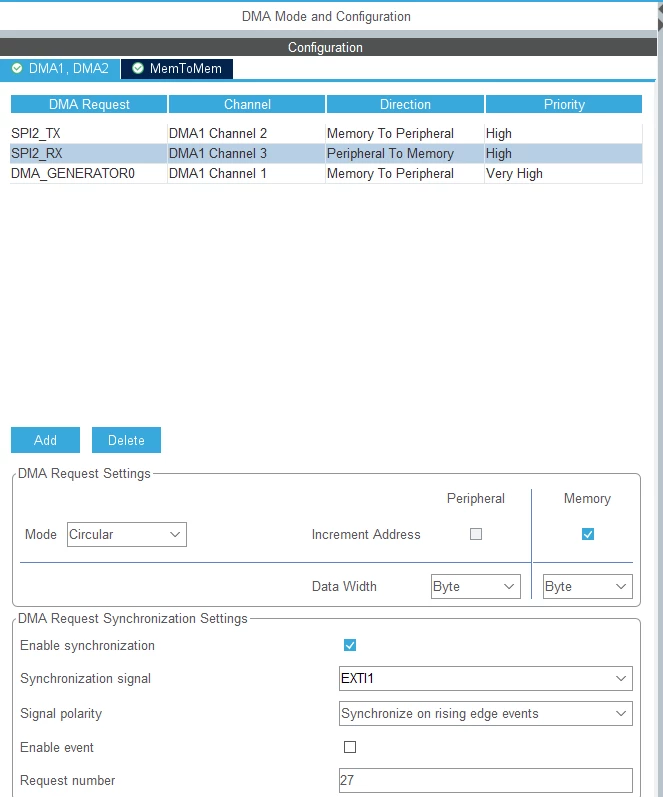Click the High priority cell of SPI2_RX
Image resolution: width=663 pixels, height=797 pixels.
click(563, 154)
